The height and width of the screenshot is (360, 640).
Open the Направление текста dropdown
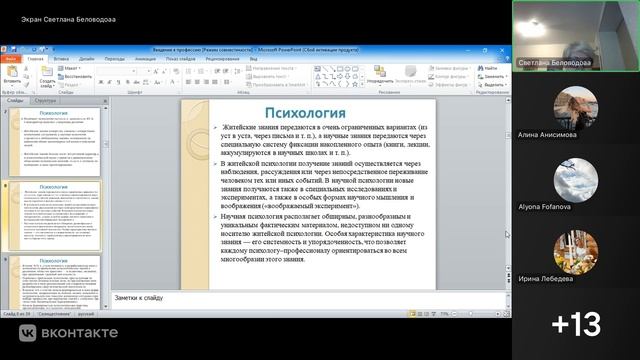271,68
